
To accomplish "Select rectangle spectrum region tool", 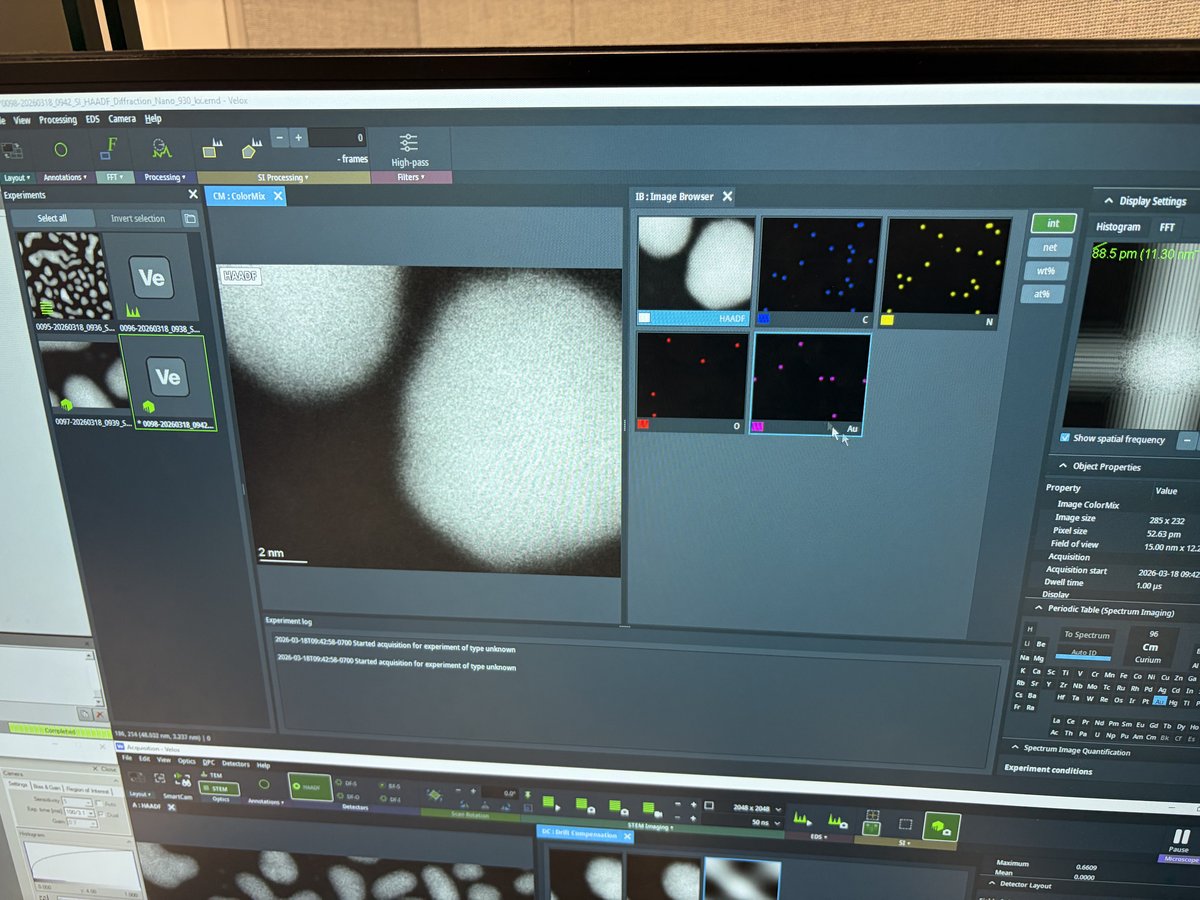I will pos(211,150).
